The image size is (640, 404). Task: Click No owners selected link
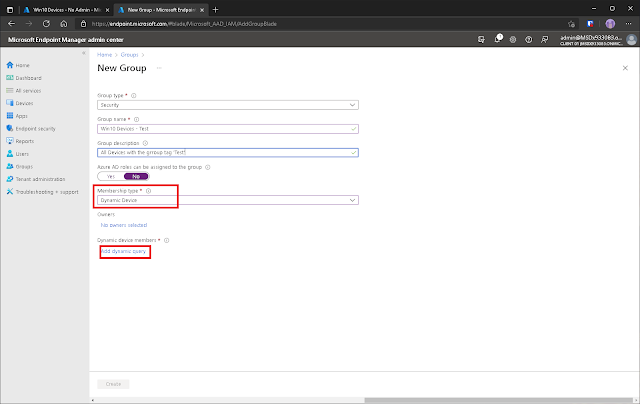124,225
